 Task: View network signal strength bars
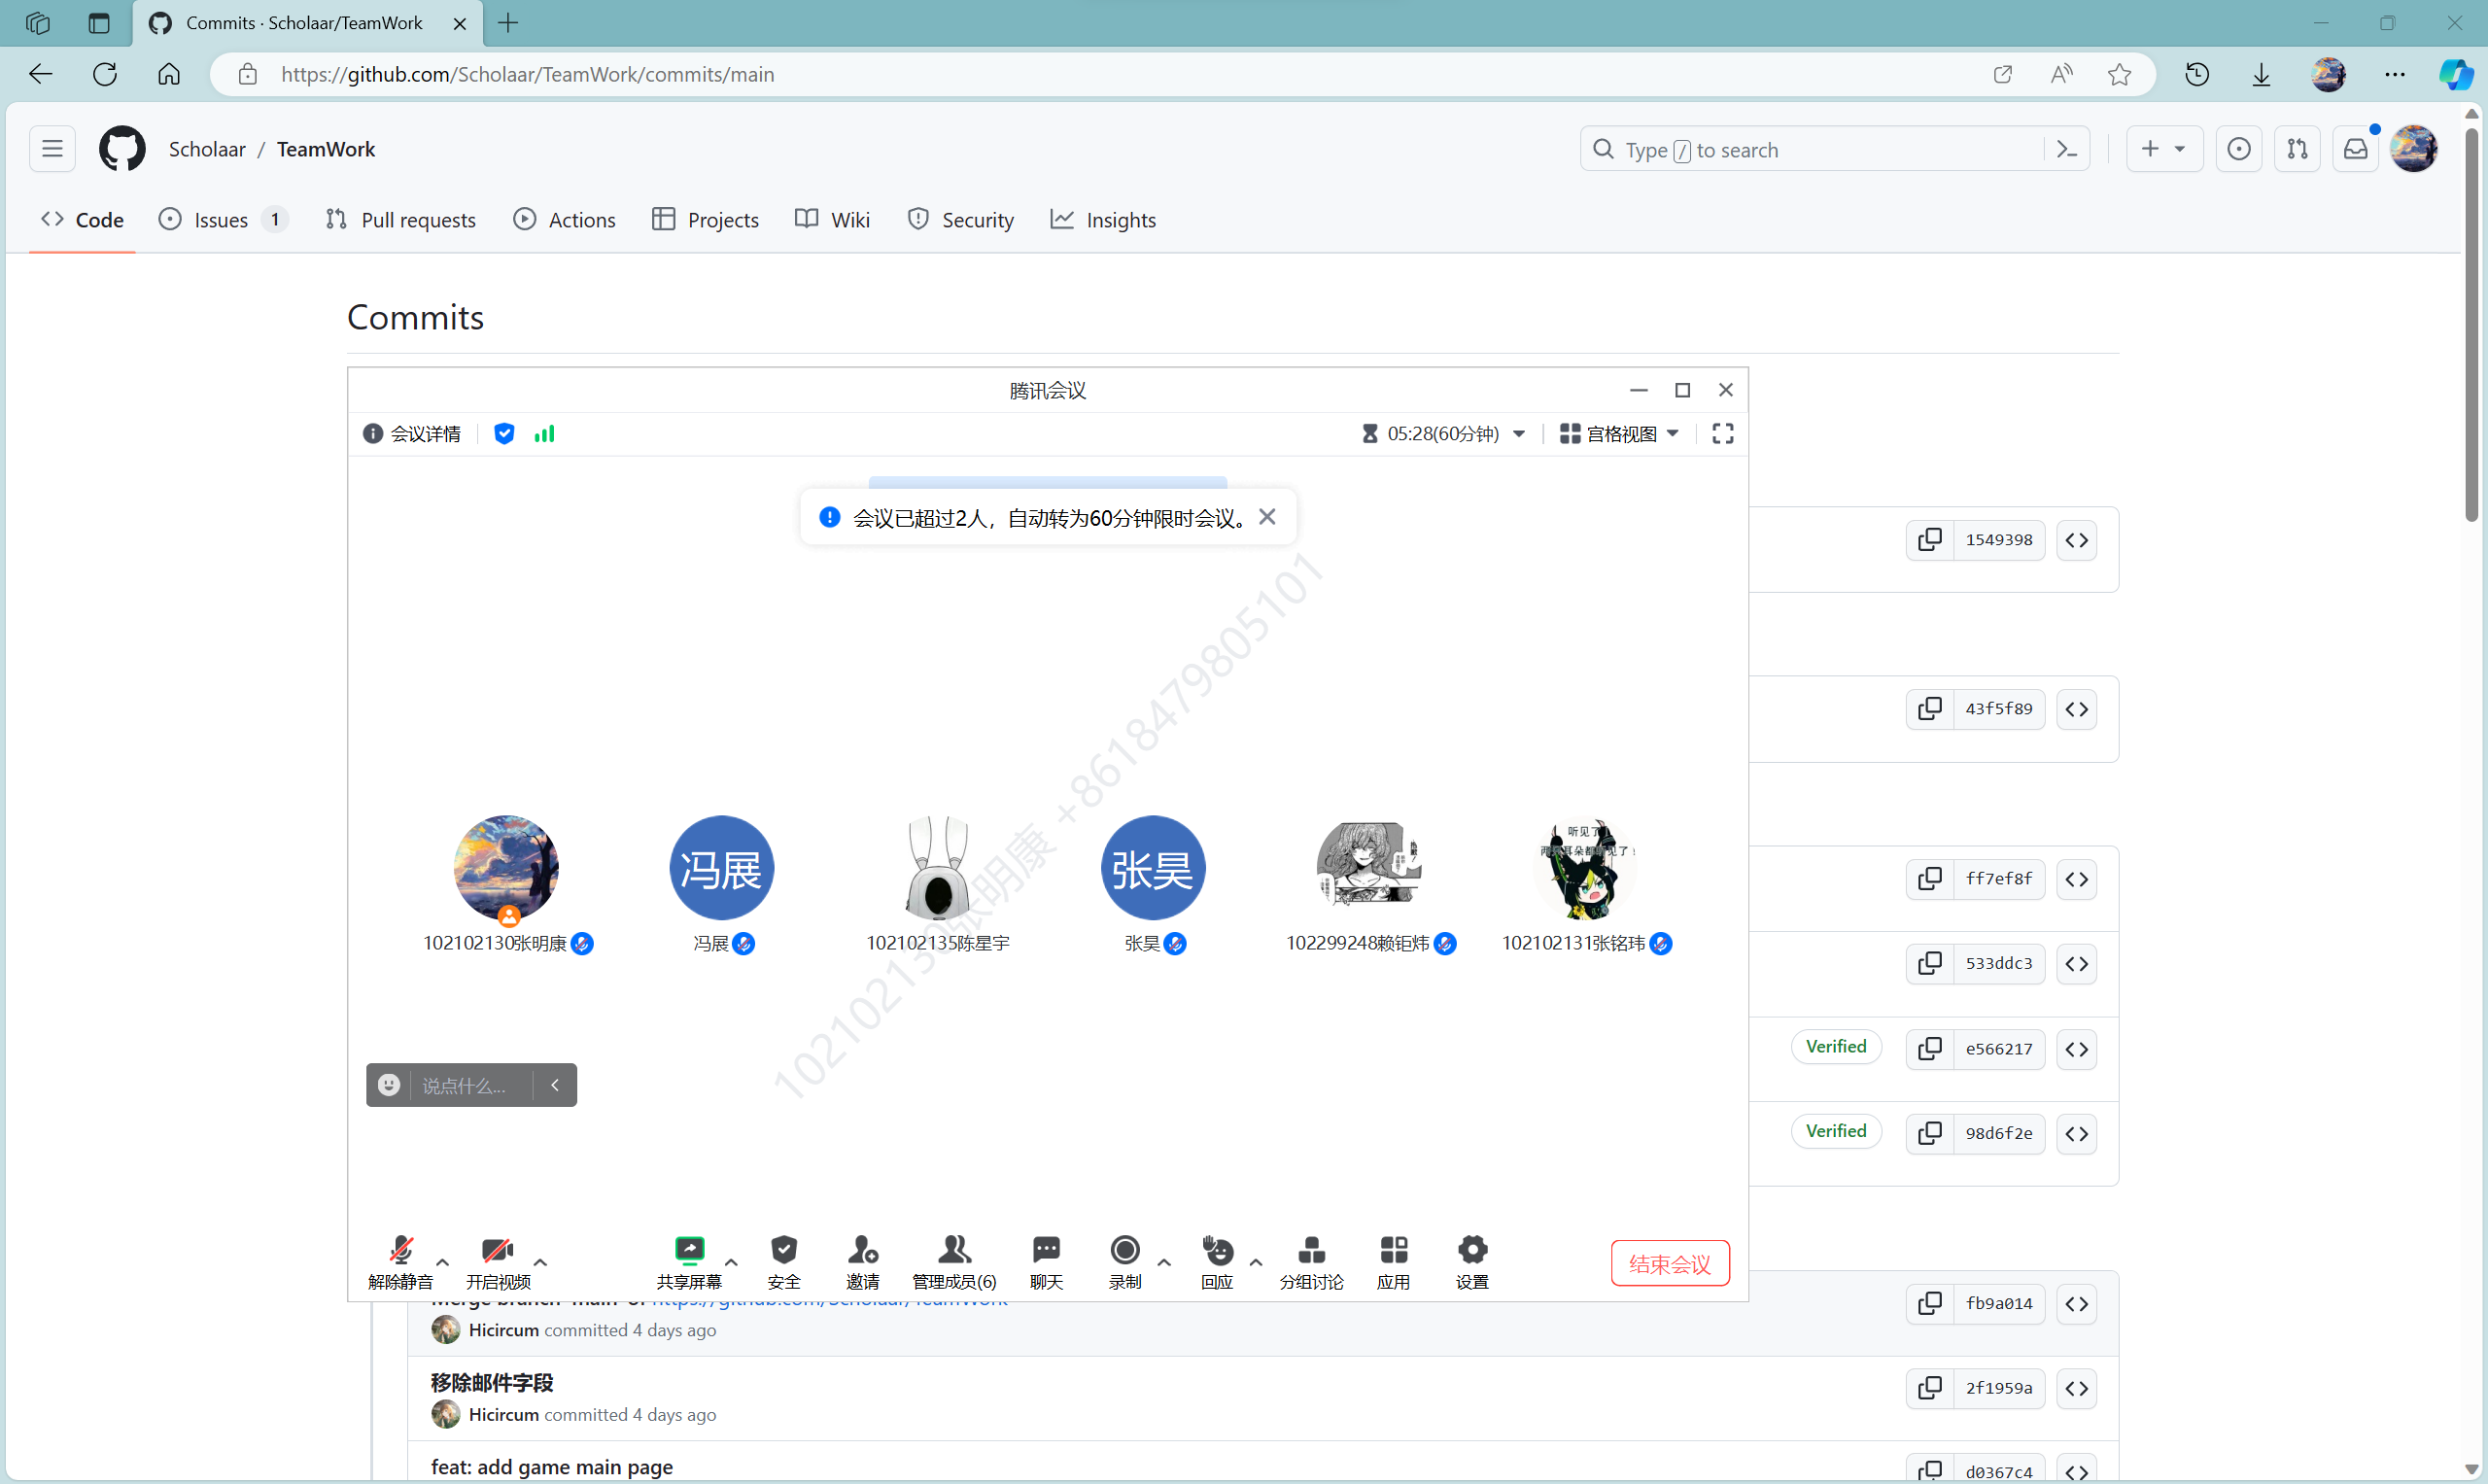(544, 433)
